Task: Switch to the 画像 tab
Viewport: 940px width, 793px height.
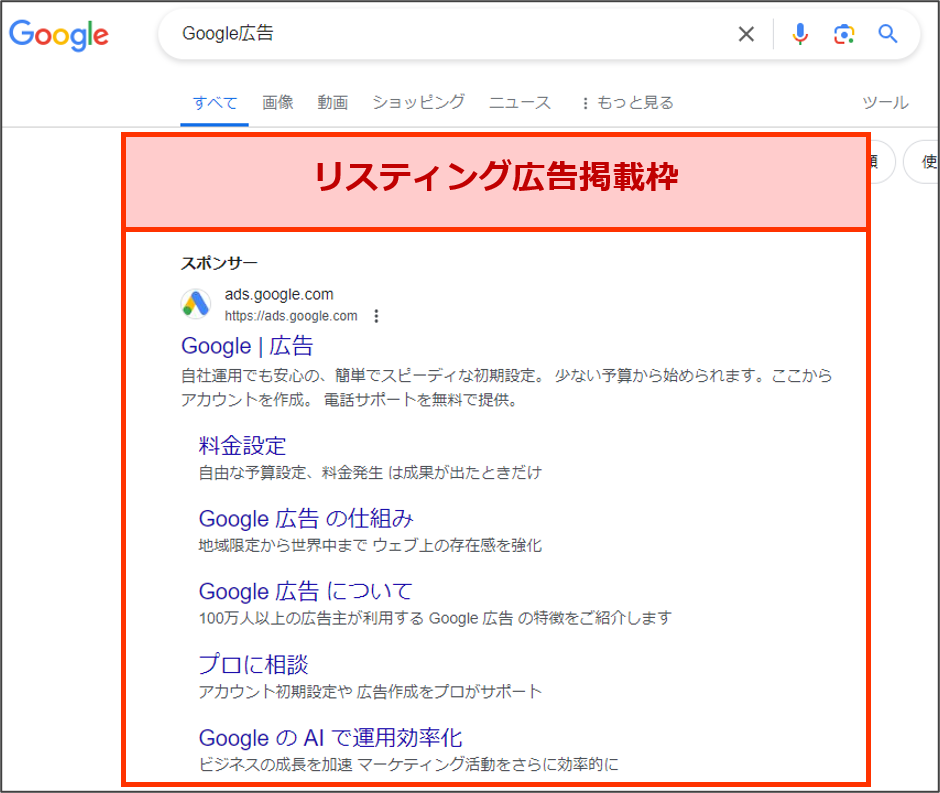Action: click(x=278, y=102)
